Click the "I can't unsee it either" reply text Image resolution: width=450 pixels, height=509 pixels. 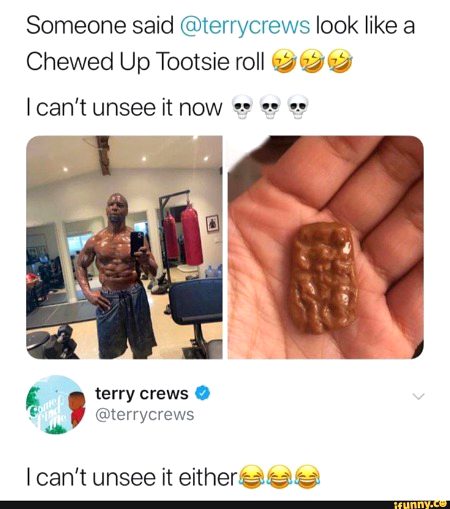132,478
